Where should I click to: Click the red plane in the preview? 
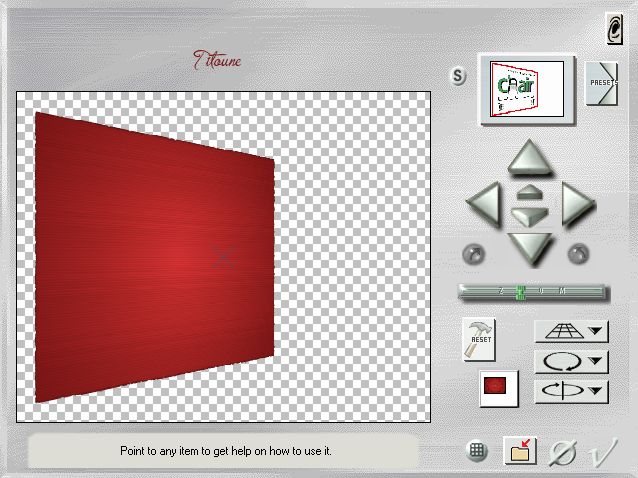coord(155,256)
